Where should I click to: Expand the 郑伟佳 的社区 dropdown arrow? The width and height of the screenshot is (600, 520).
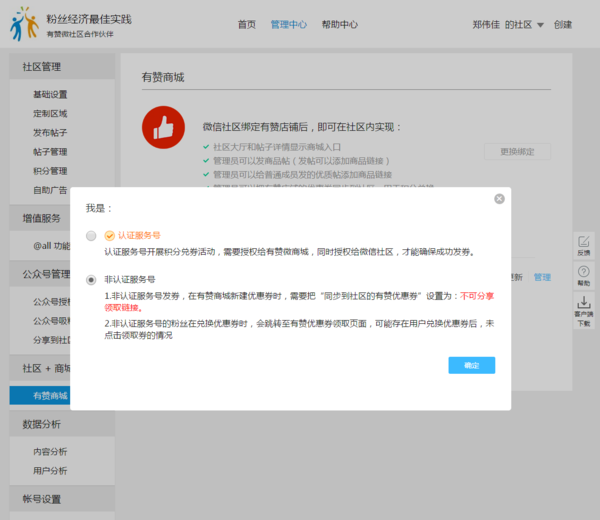point(540,25)
